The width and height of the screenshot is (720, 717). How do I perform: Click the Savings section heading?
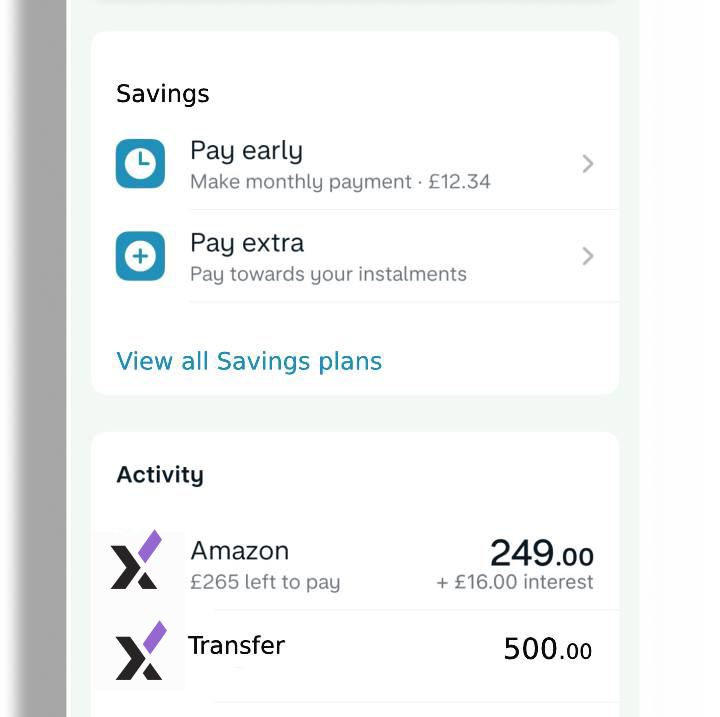pos(163,94)
